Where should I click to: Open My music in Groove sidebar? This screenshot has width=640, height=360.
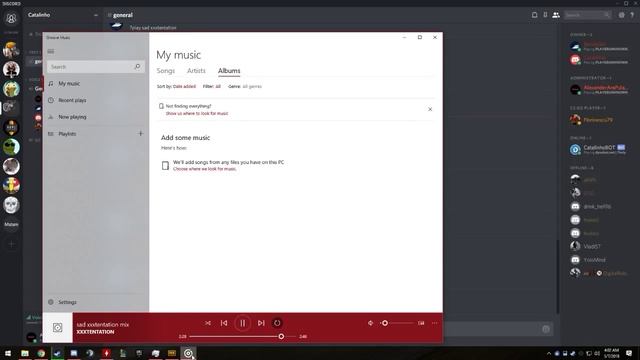96,83
